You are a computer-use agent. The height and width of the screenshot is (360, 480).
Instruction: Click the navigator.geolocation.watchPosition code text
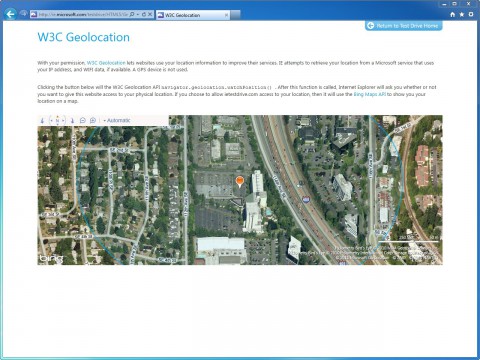pos(217,87)
